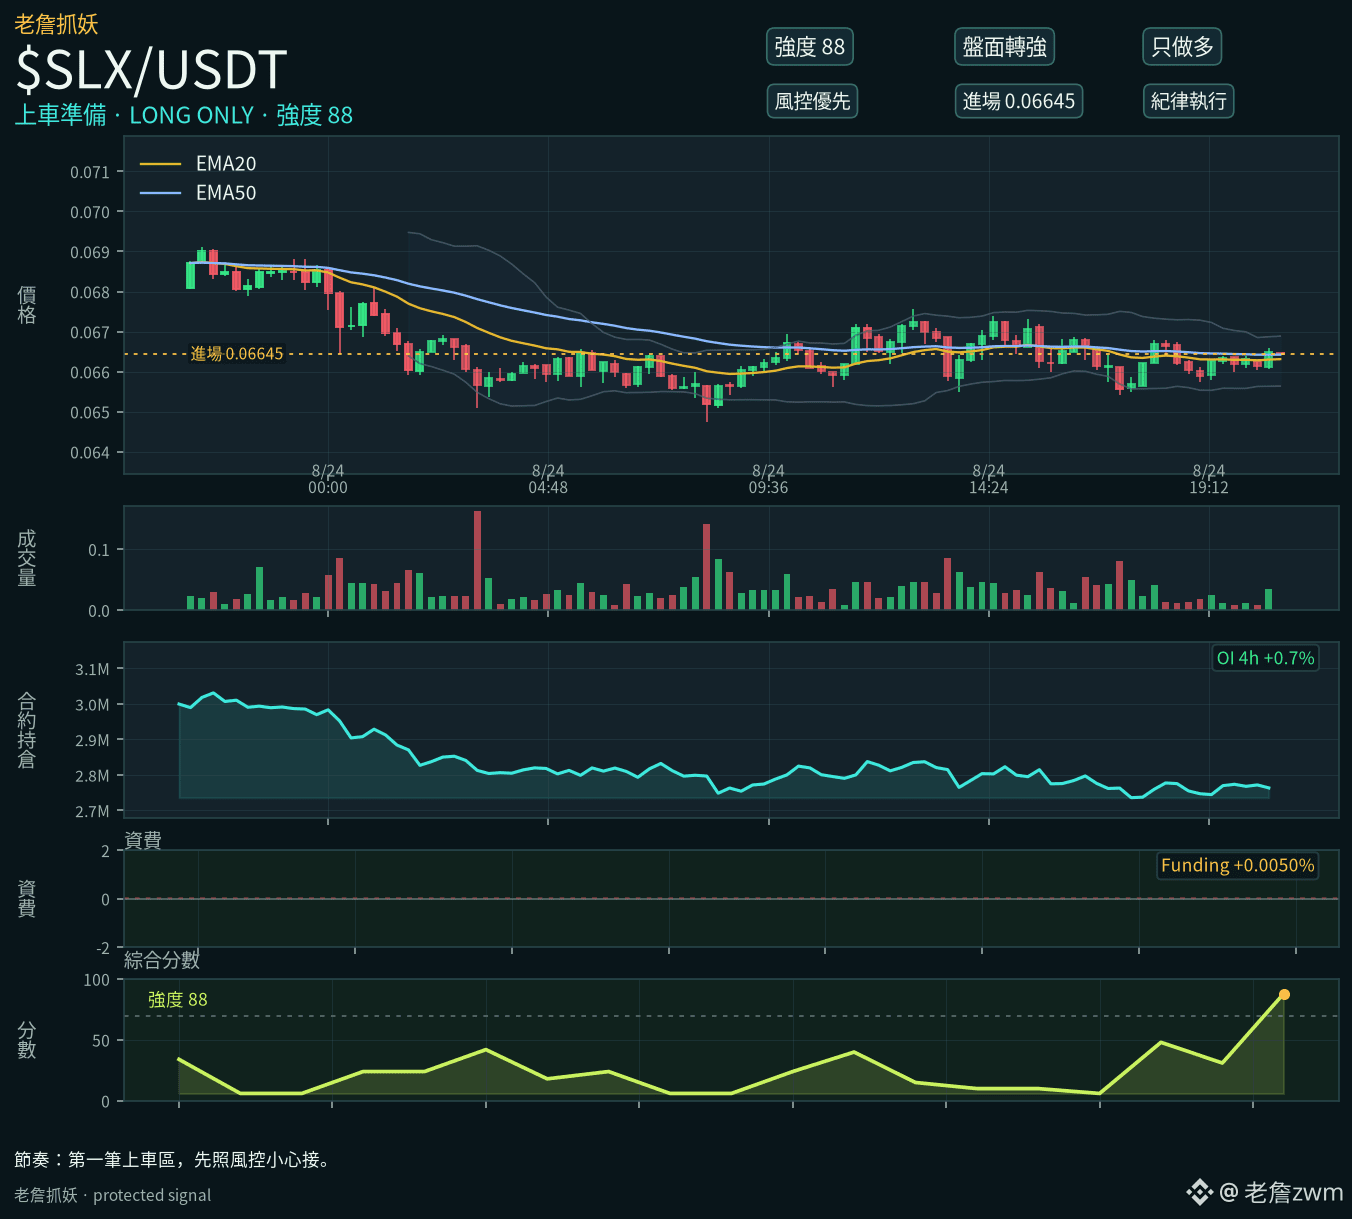Click the 紀律執行 badge
The height and width of the screenshot is (1219, 1352).
tap(1188, 101)
